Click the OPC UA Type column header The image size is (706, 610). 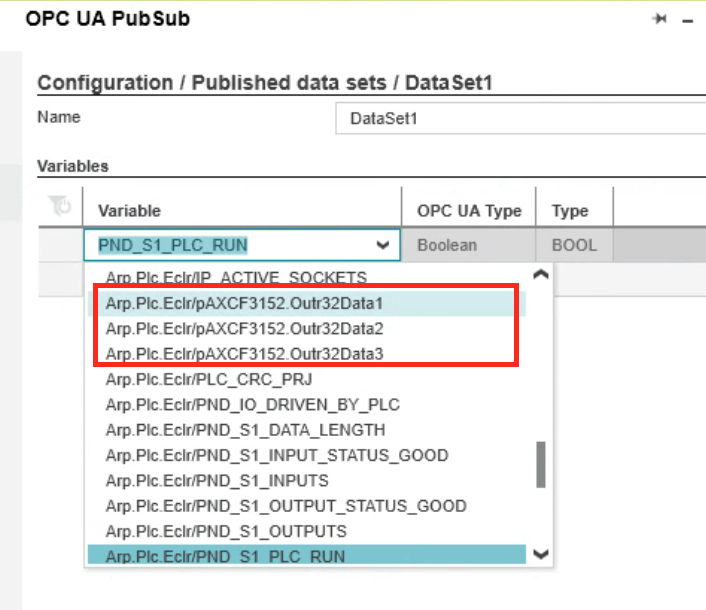[x=468, y=211]
